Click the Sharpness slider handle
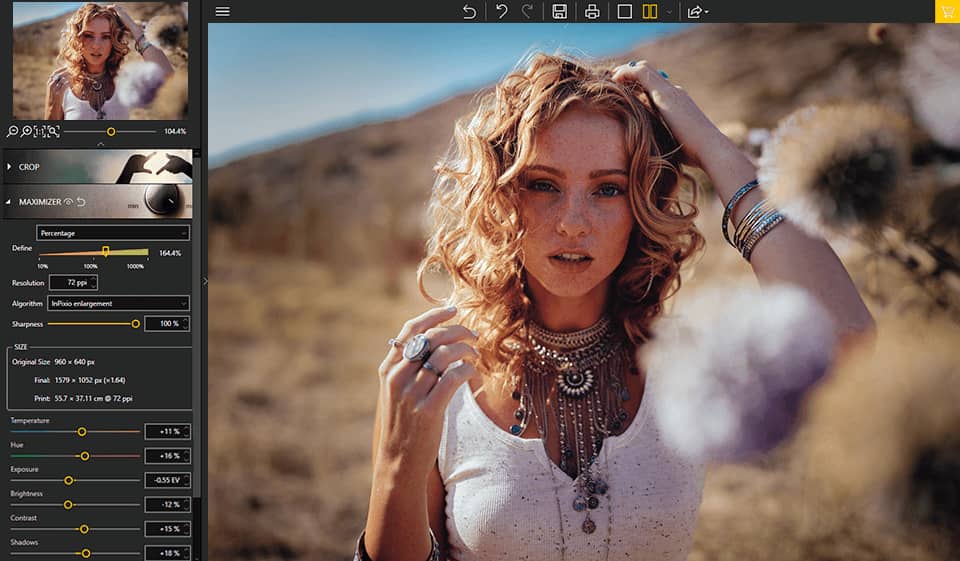The image size is (960, 561). pos(135,323)
